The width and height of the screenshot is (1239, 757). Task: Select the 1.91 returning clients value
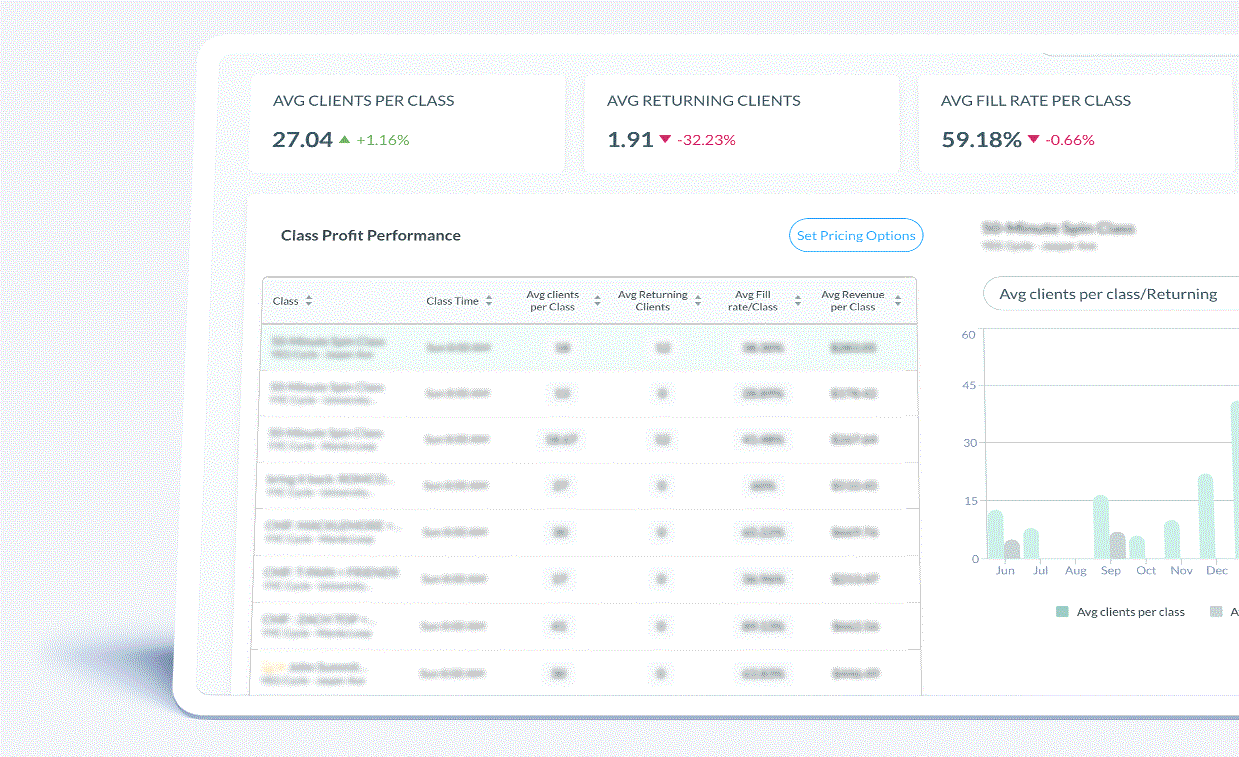630,140
